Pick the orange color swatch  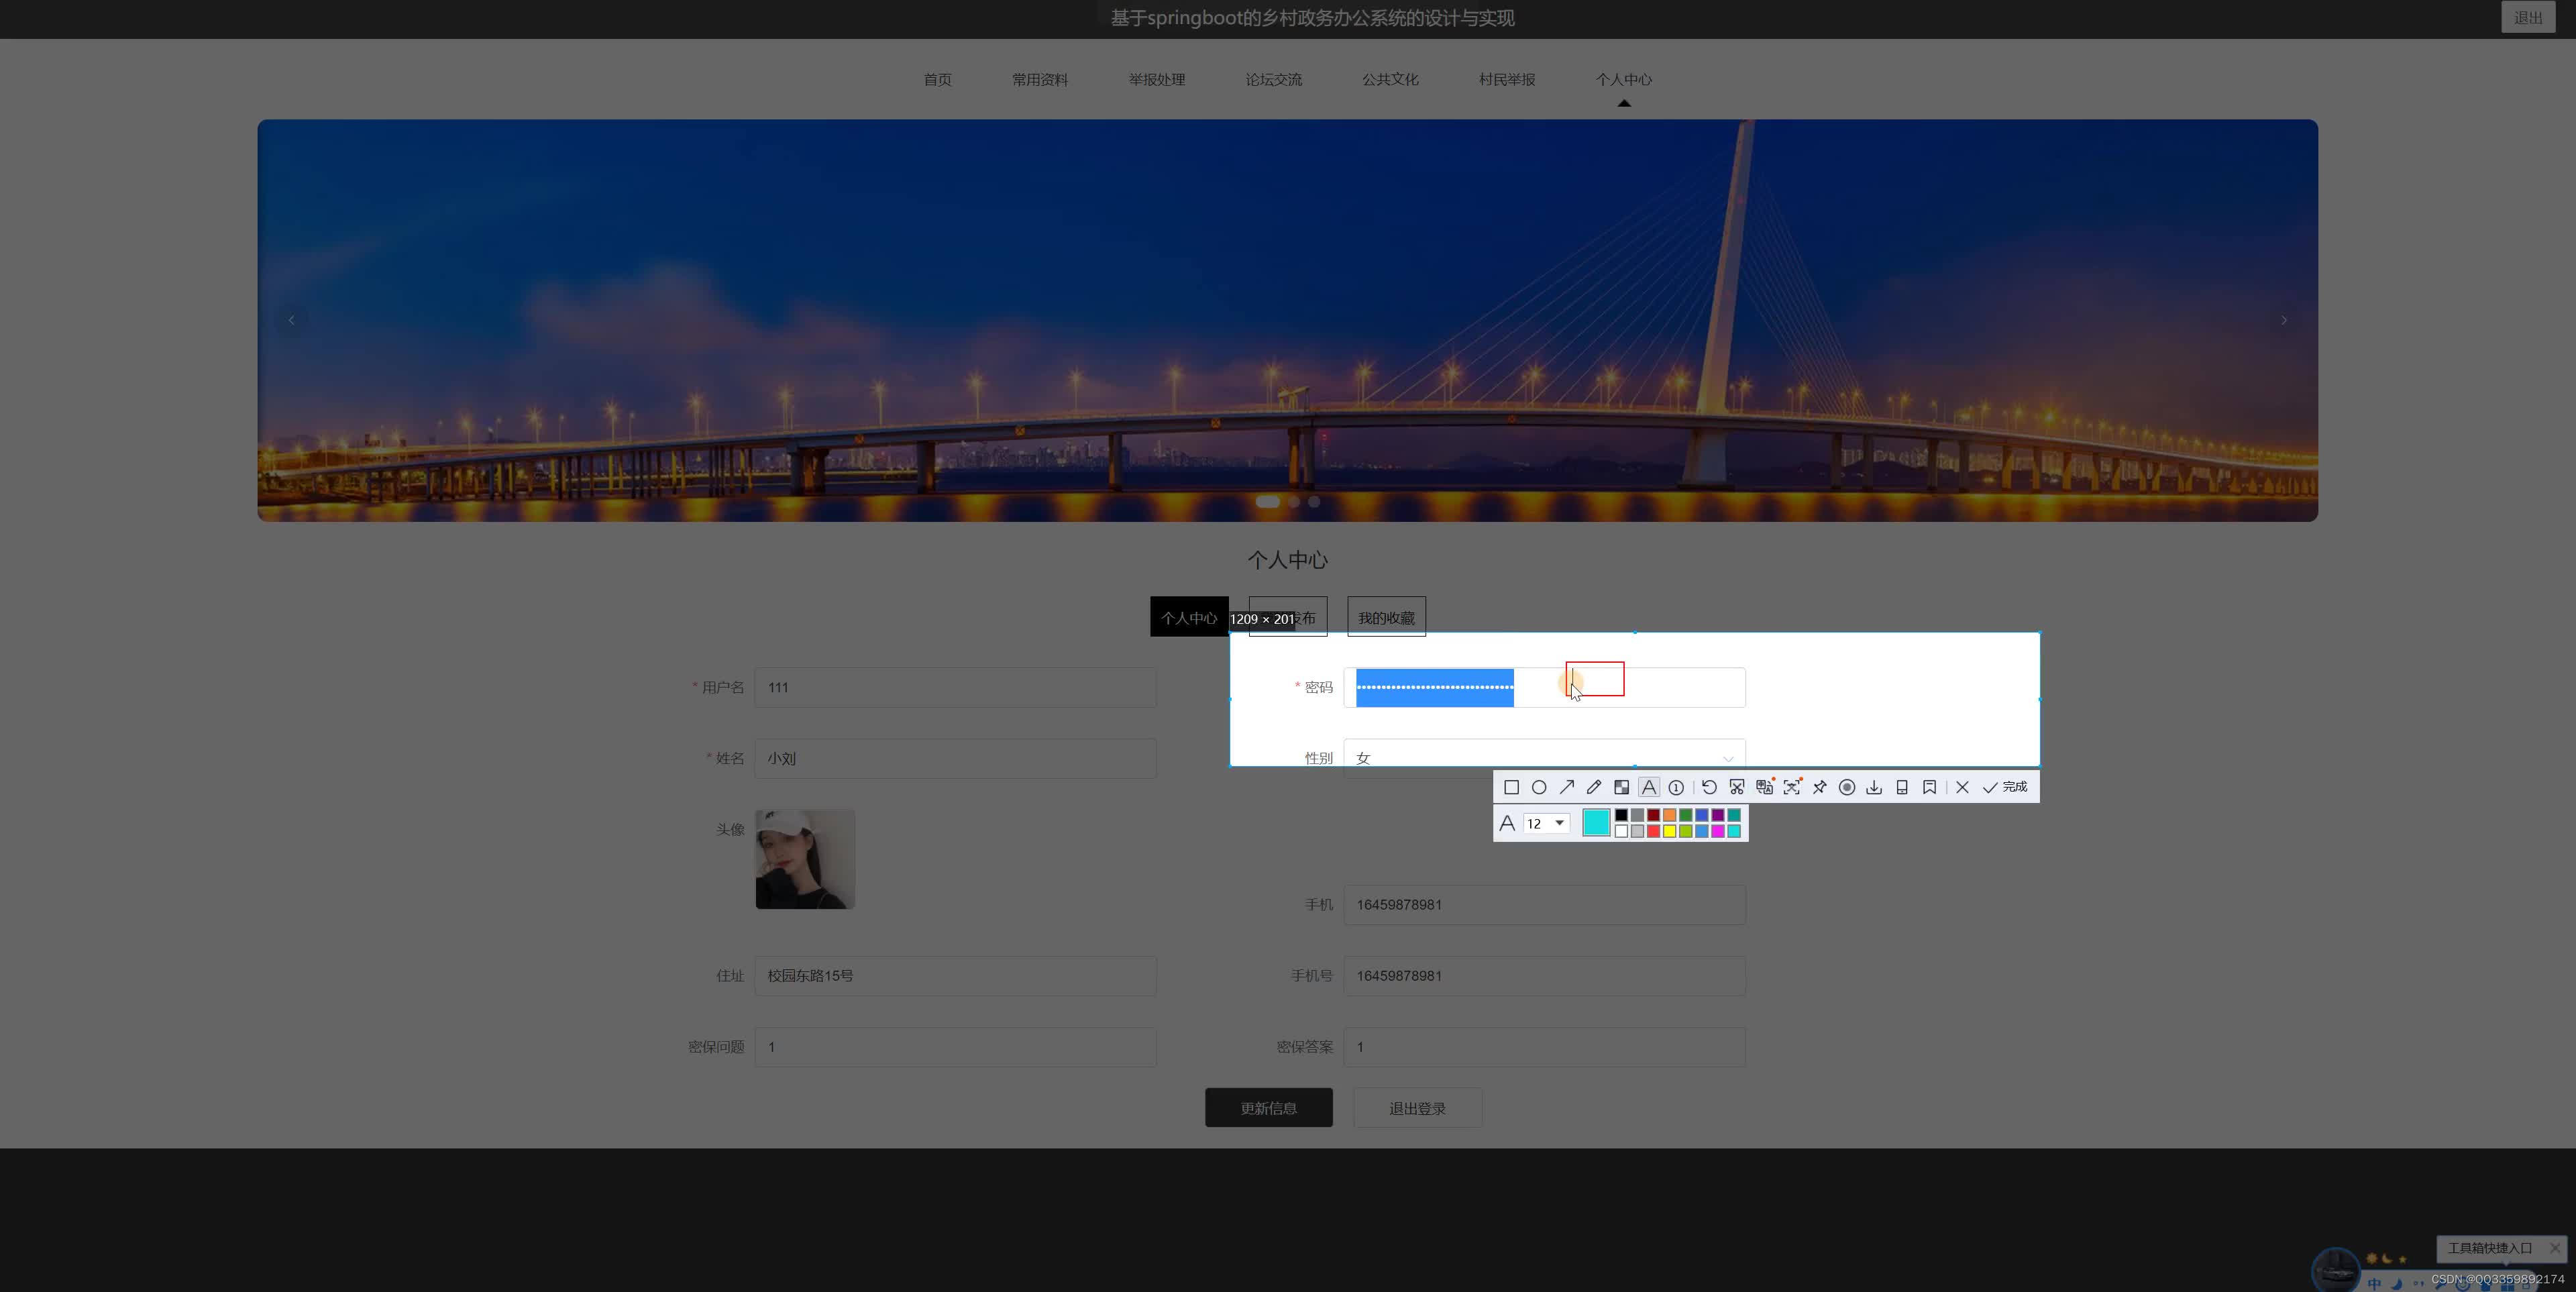pyautogui.click(x=1669, y=815)
